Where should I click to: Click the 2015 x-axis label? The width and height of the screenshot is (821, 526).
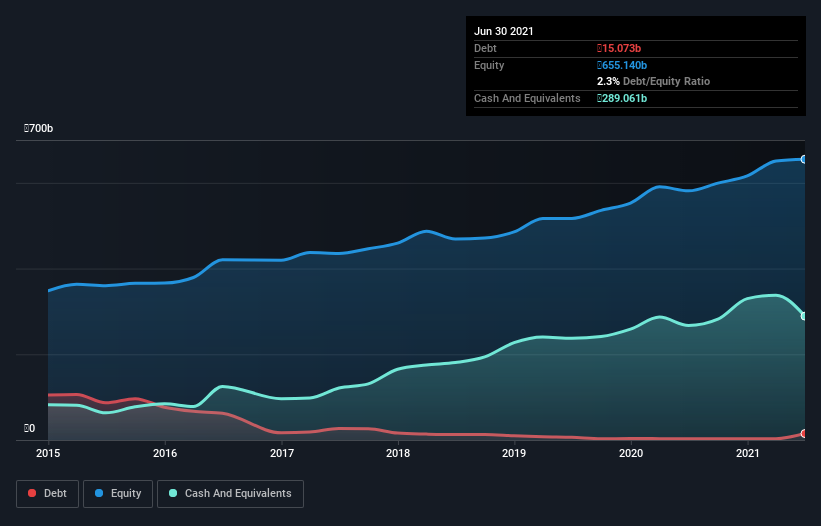coord(48,453)
